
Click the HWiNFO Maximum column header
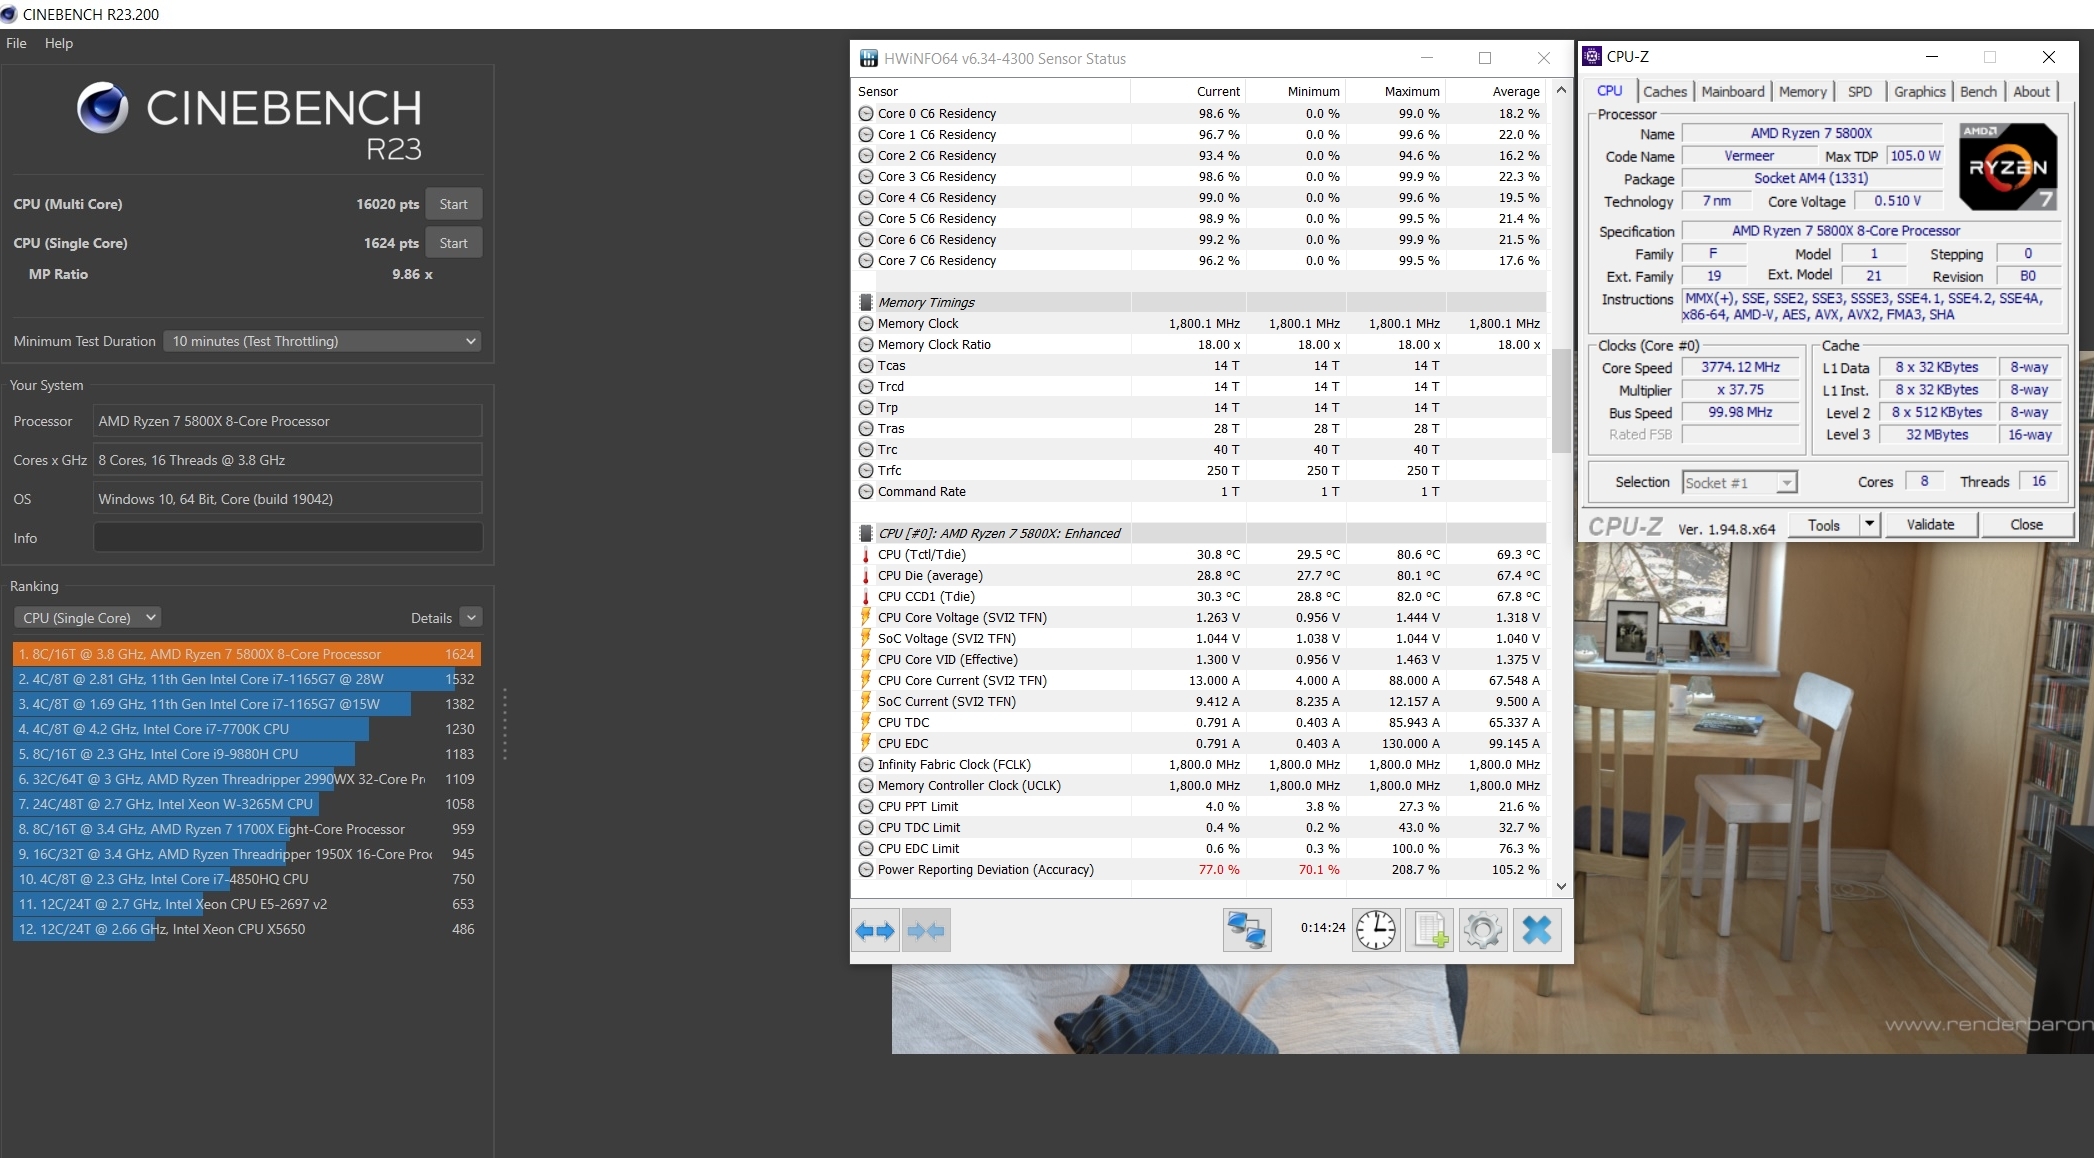click(1396, 91)
